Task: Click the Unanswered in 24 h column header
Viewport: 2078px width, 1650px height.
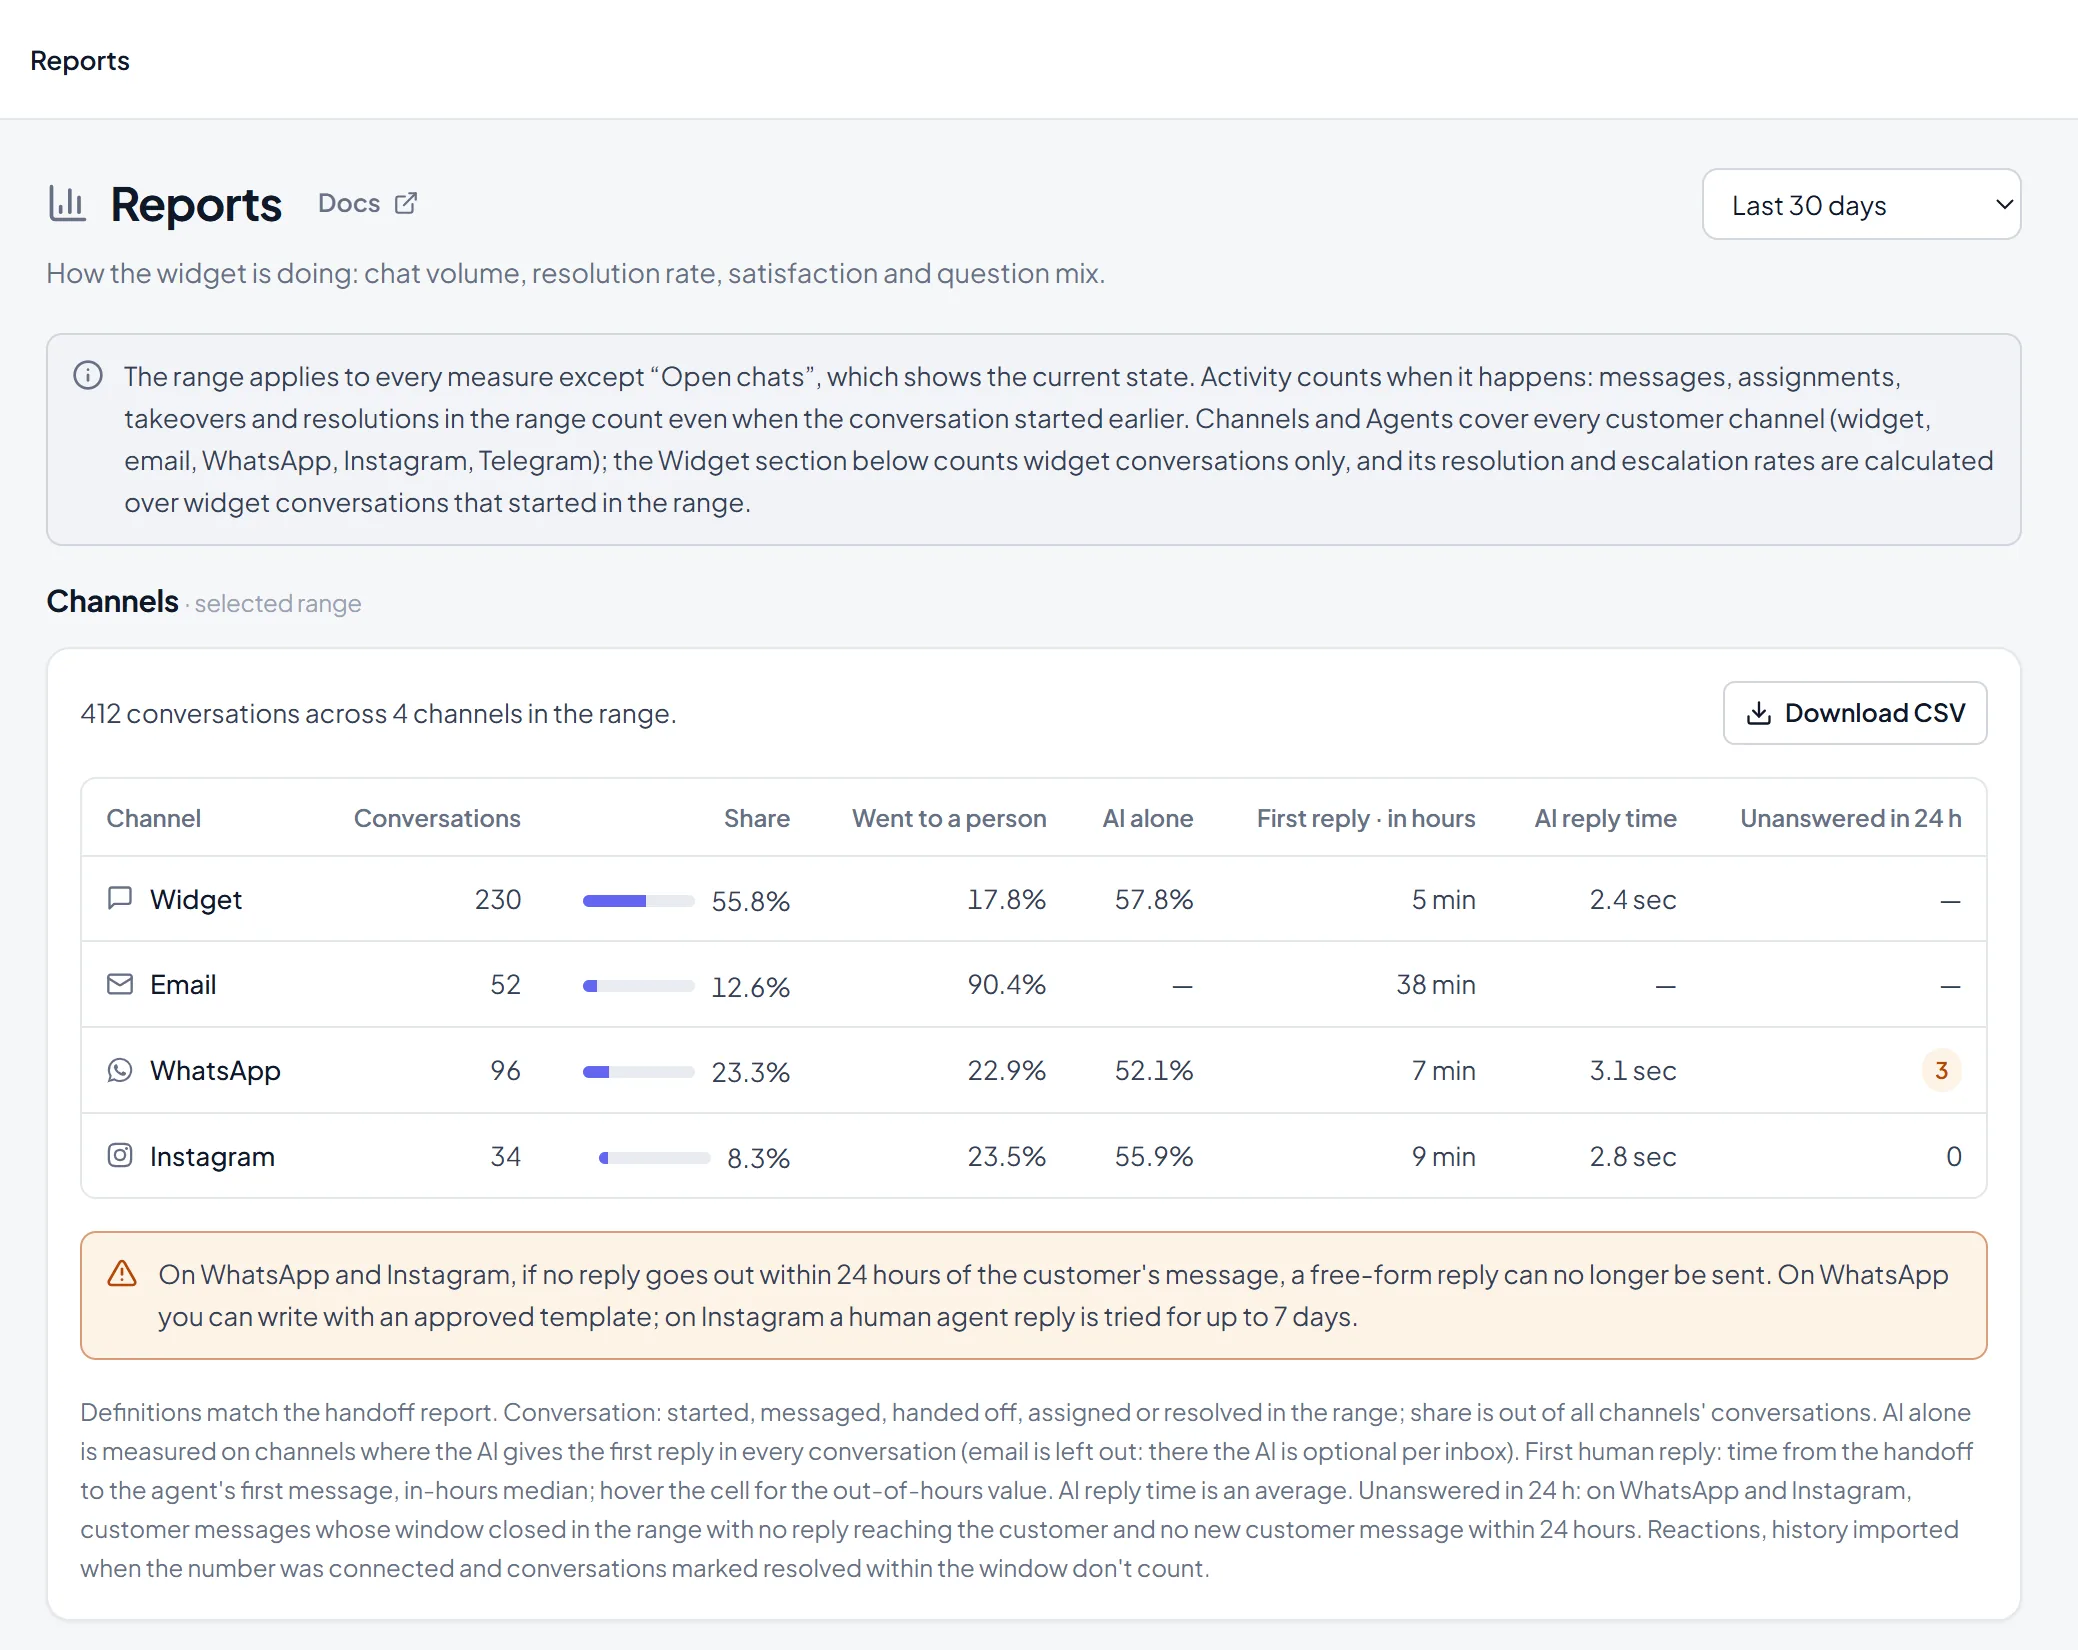Action: pos(1851,818)
